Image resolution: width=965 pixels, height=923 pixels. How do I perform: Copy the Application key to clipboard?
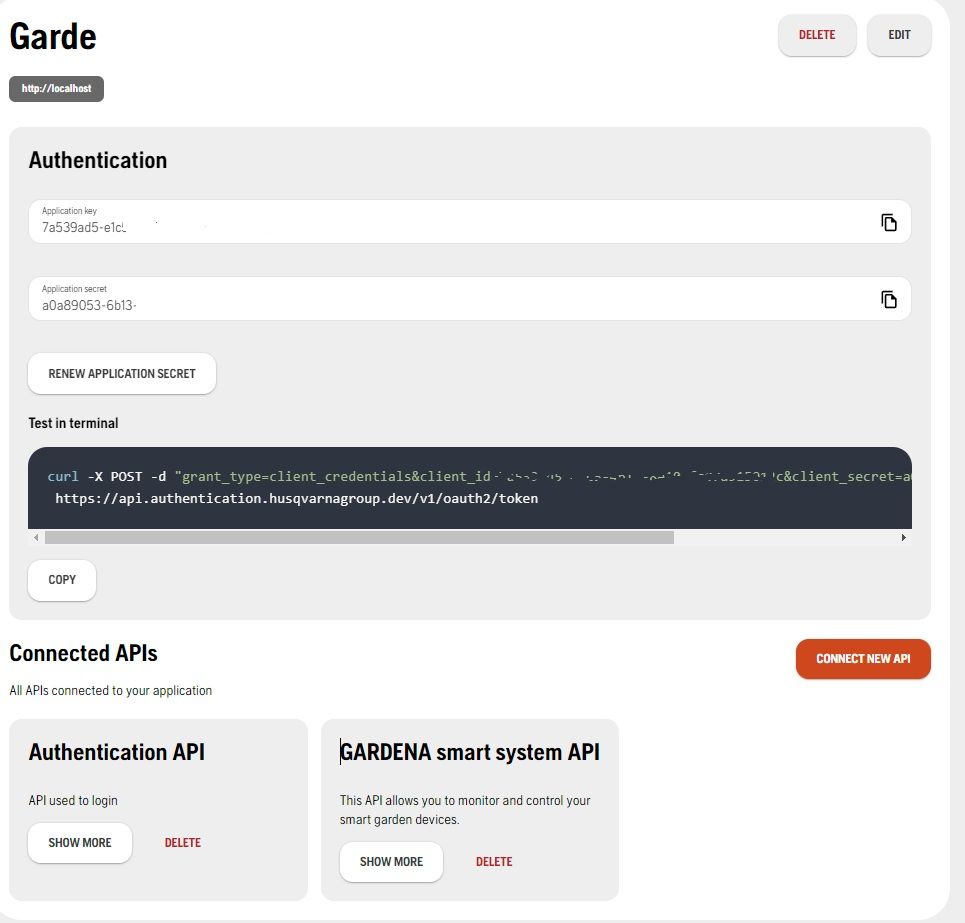click(x=888, y=222)
